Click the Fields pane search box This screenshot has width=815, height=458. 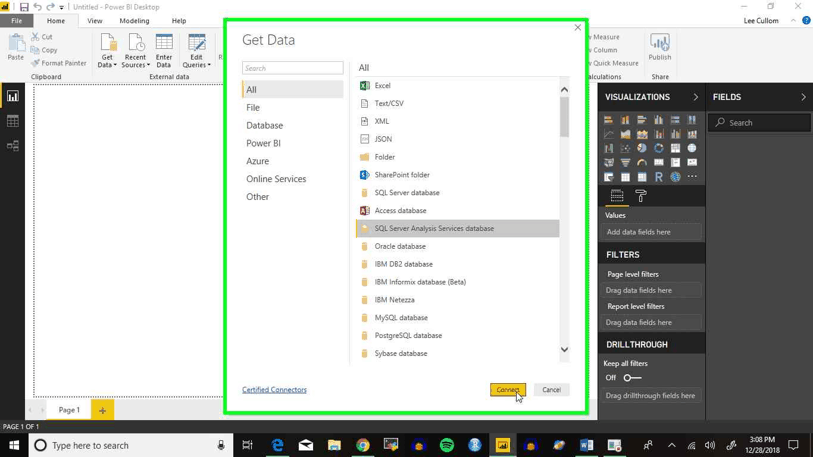tap(759, 123)
